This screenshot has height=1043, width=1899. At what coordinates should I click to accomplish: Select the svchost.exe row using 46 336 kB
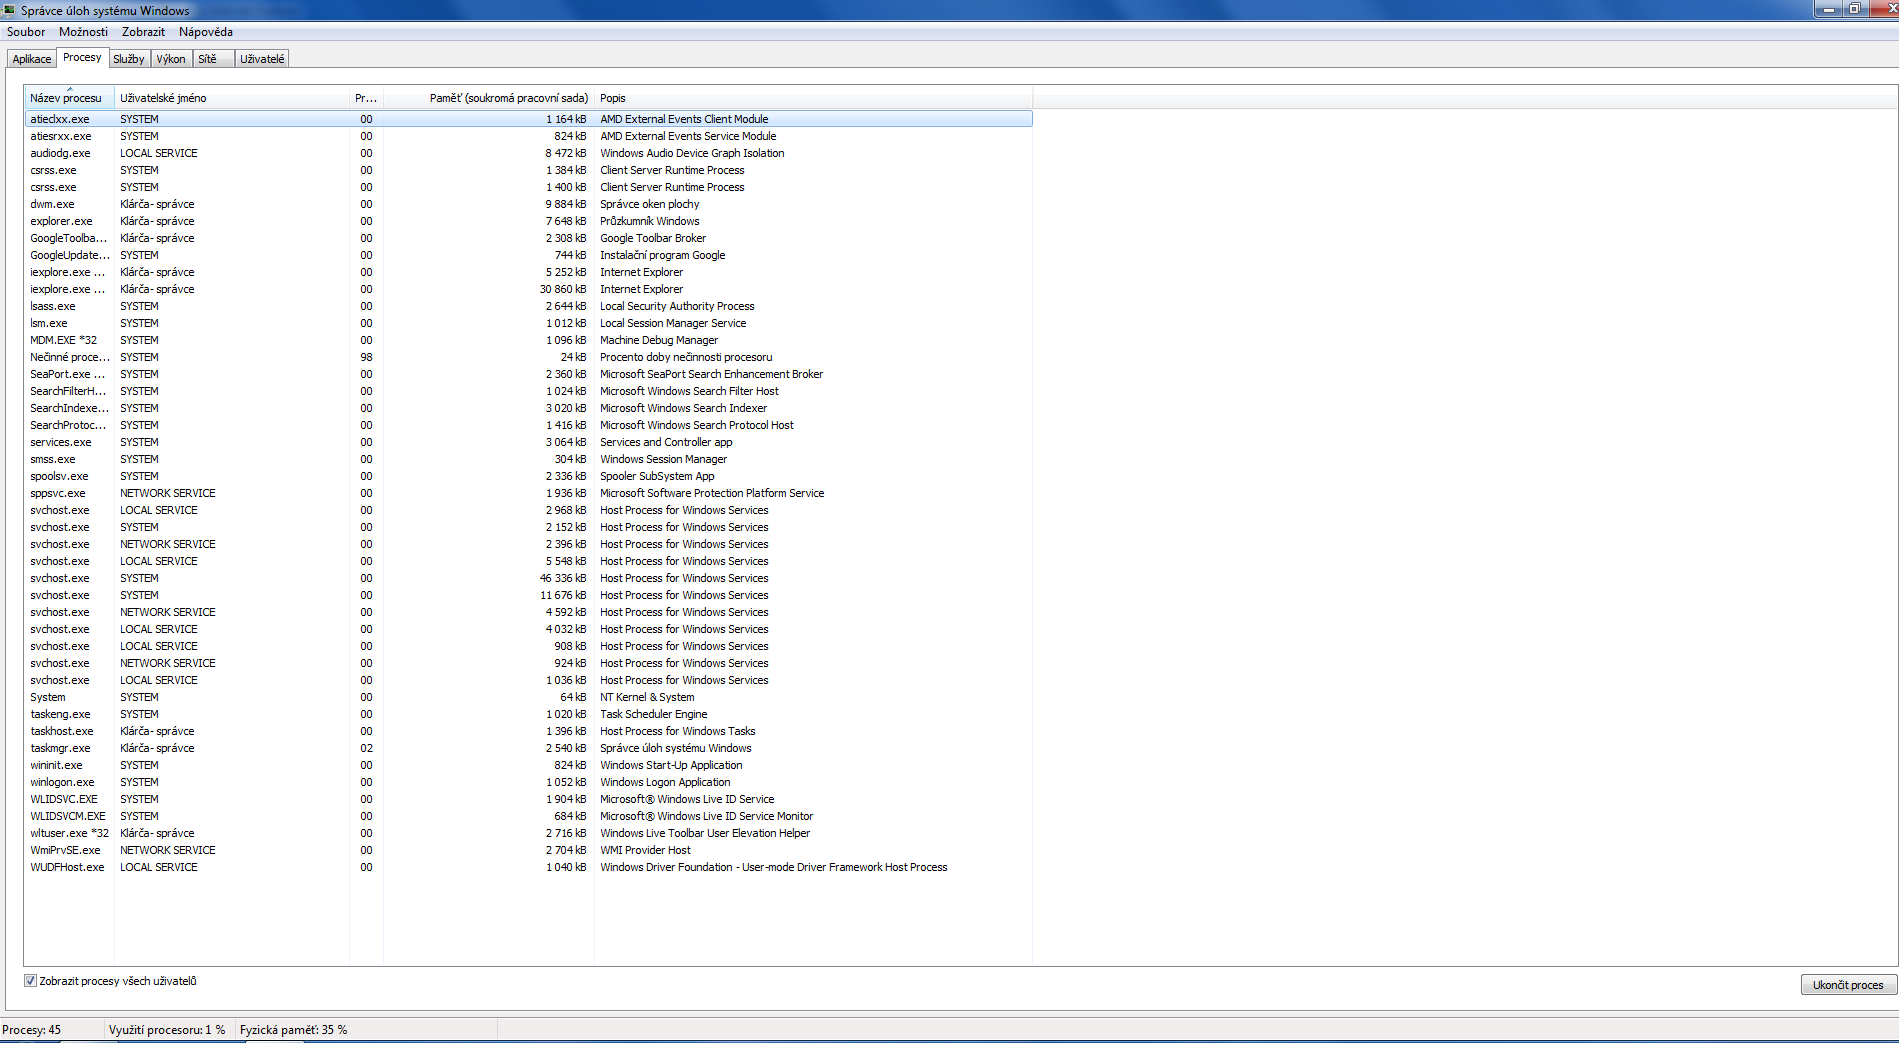(528, 578)
